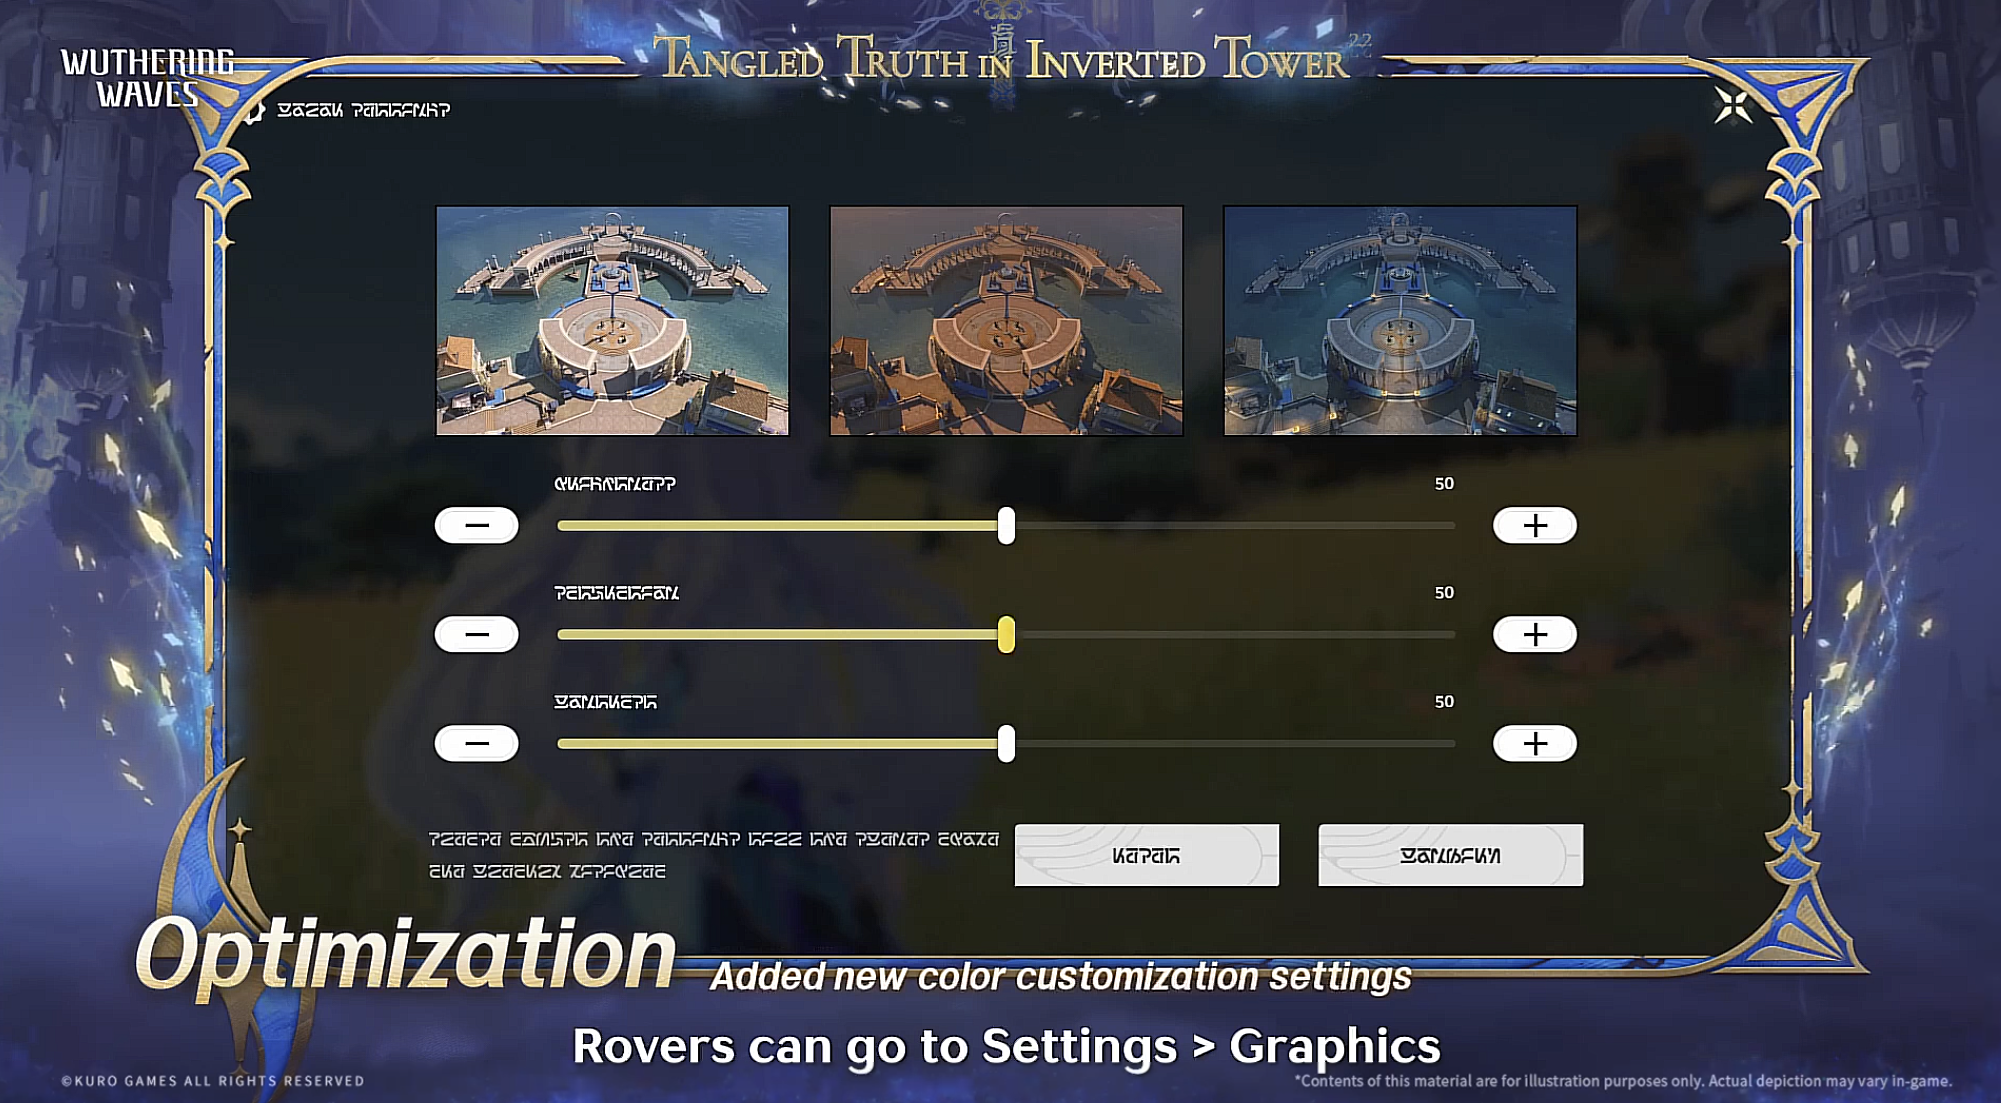The height and width of the screenshot is (1103, 2001).
Task: Click the settings icon beside the panel title
Action: point(254,110)
